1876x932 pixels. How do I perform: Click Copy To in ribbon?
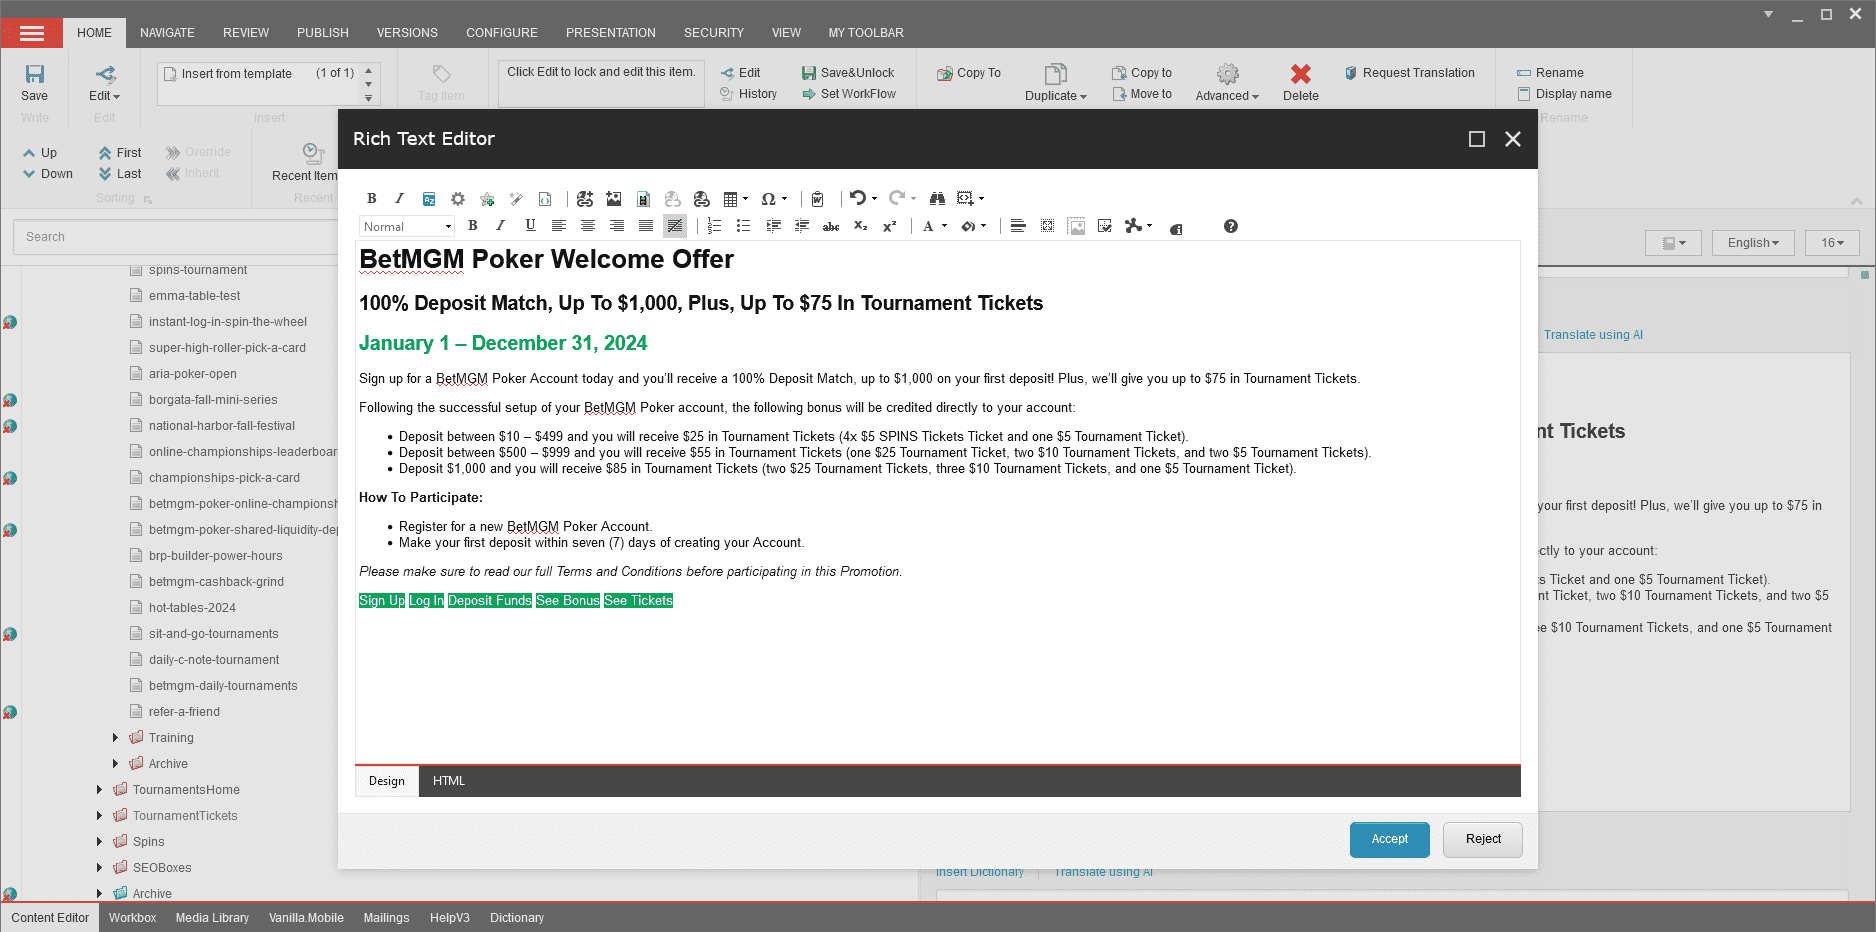[x=969, y=73]
